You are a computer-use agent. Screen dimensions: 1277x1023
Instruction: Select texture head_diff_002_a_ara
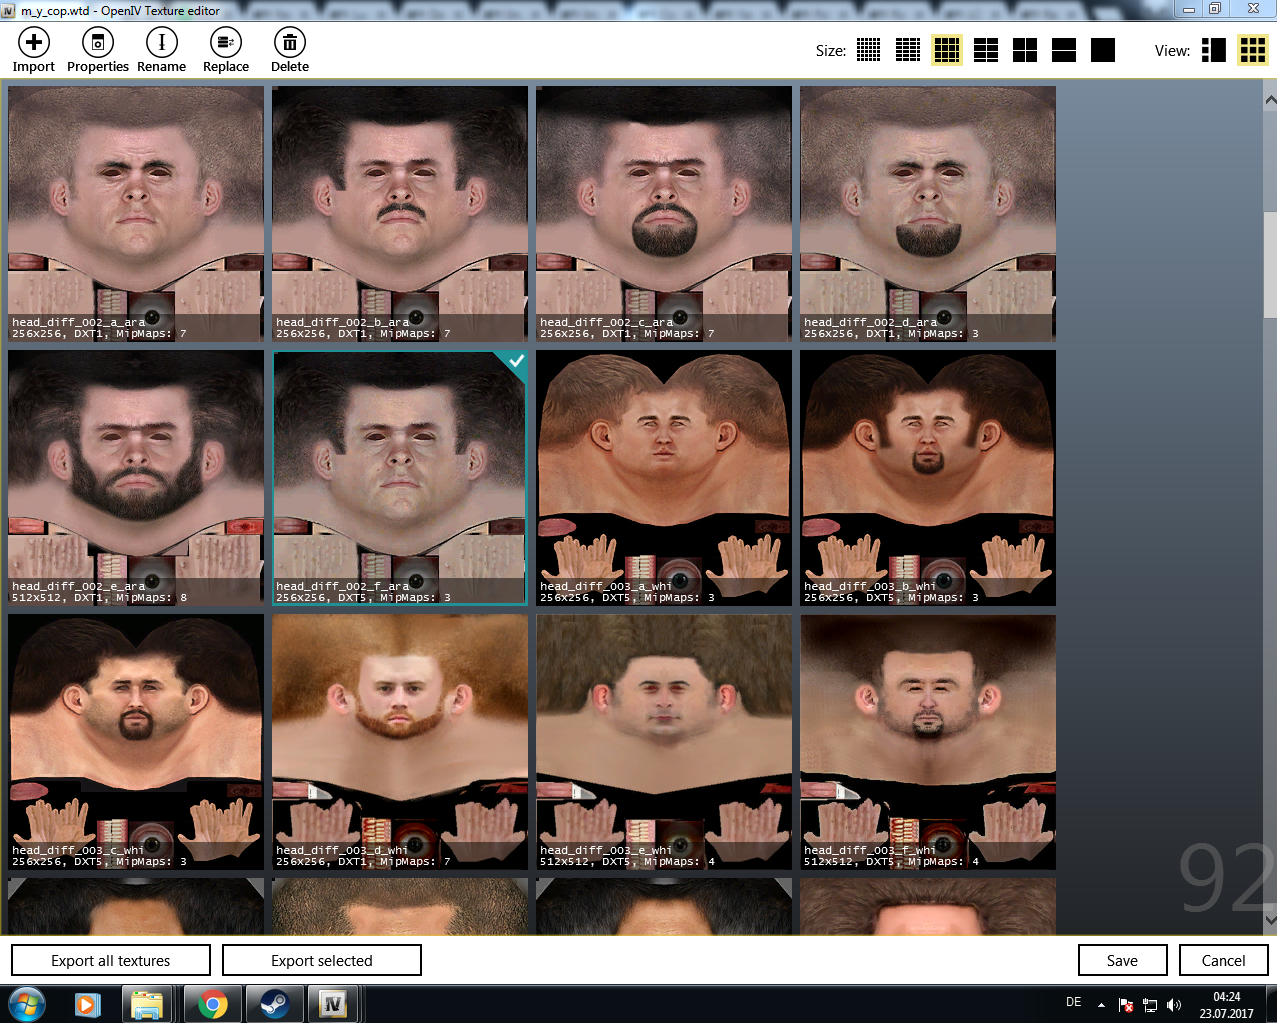point(136,214)
